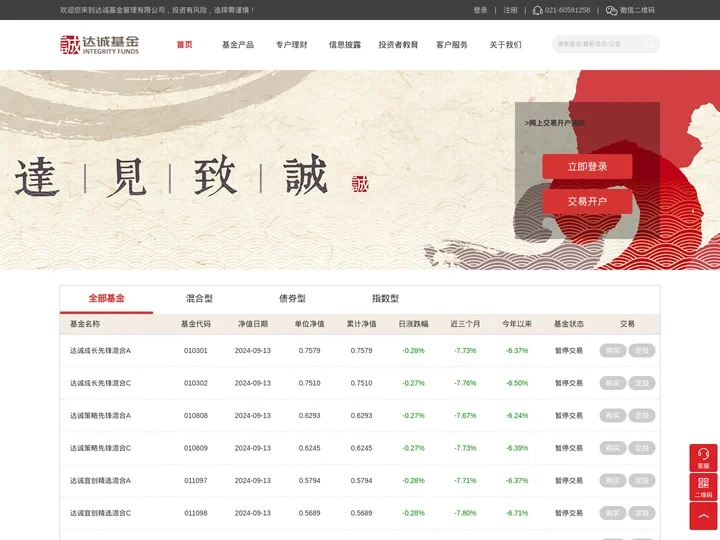The image size is (720, 540).
Task: Click fund code 011098
Action: [196, 513]
